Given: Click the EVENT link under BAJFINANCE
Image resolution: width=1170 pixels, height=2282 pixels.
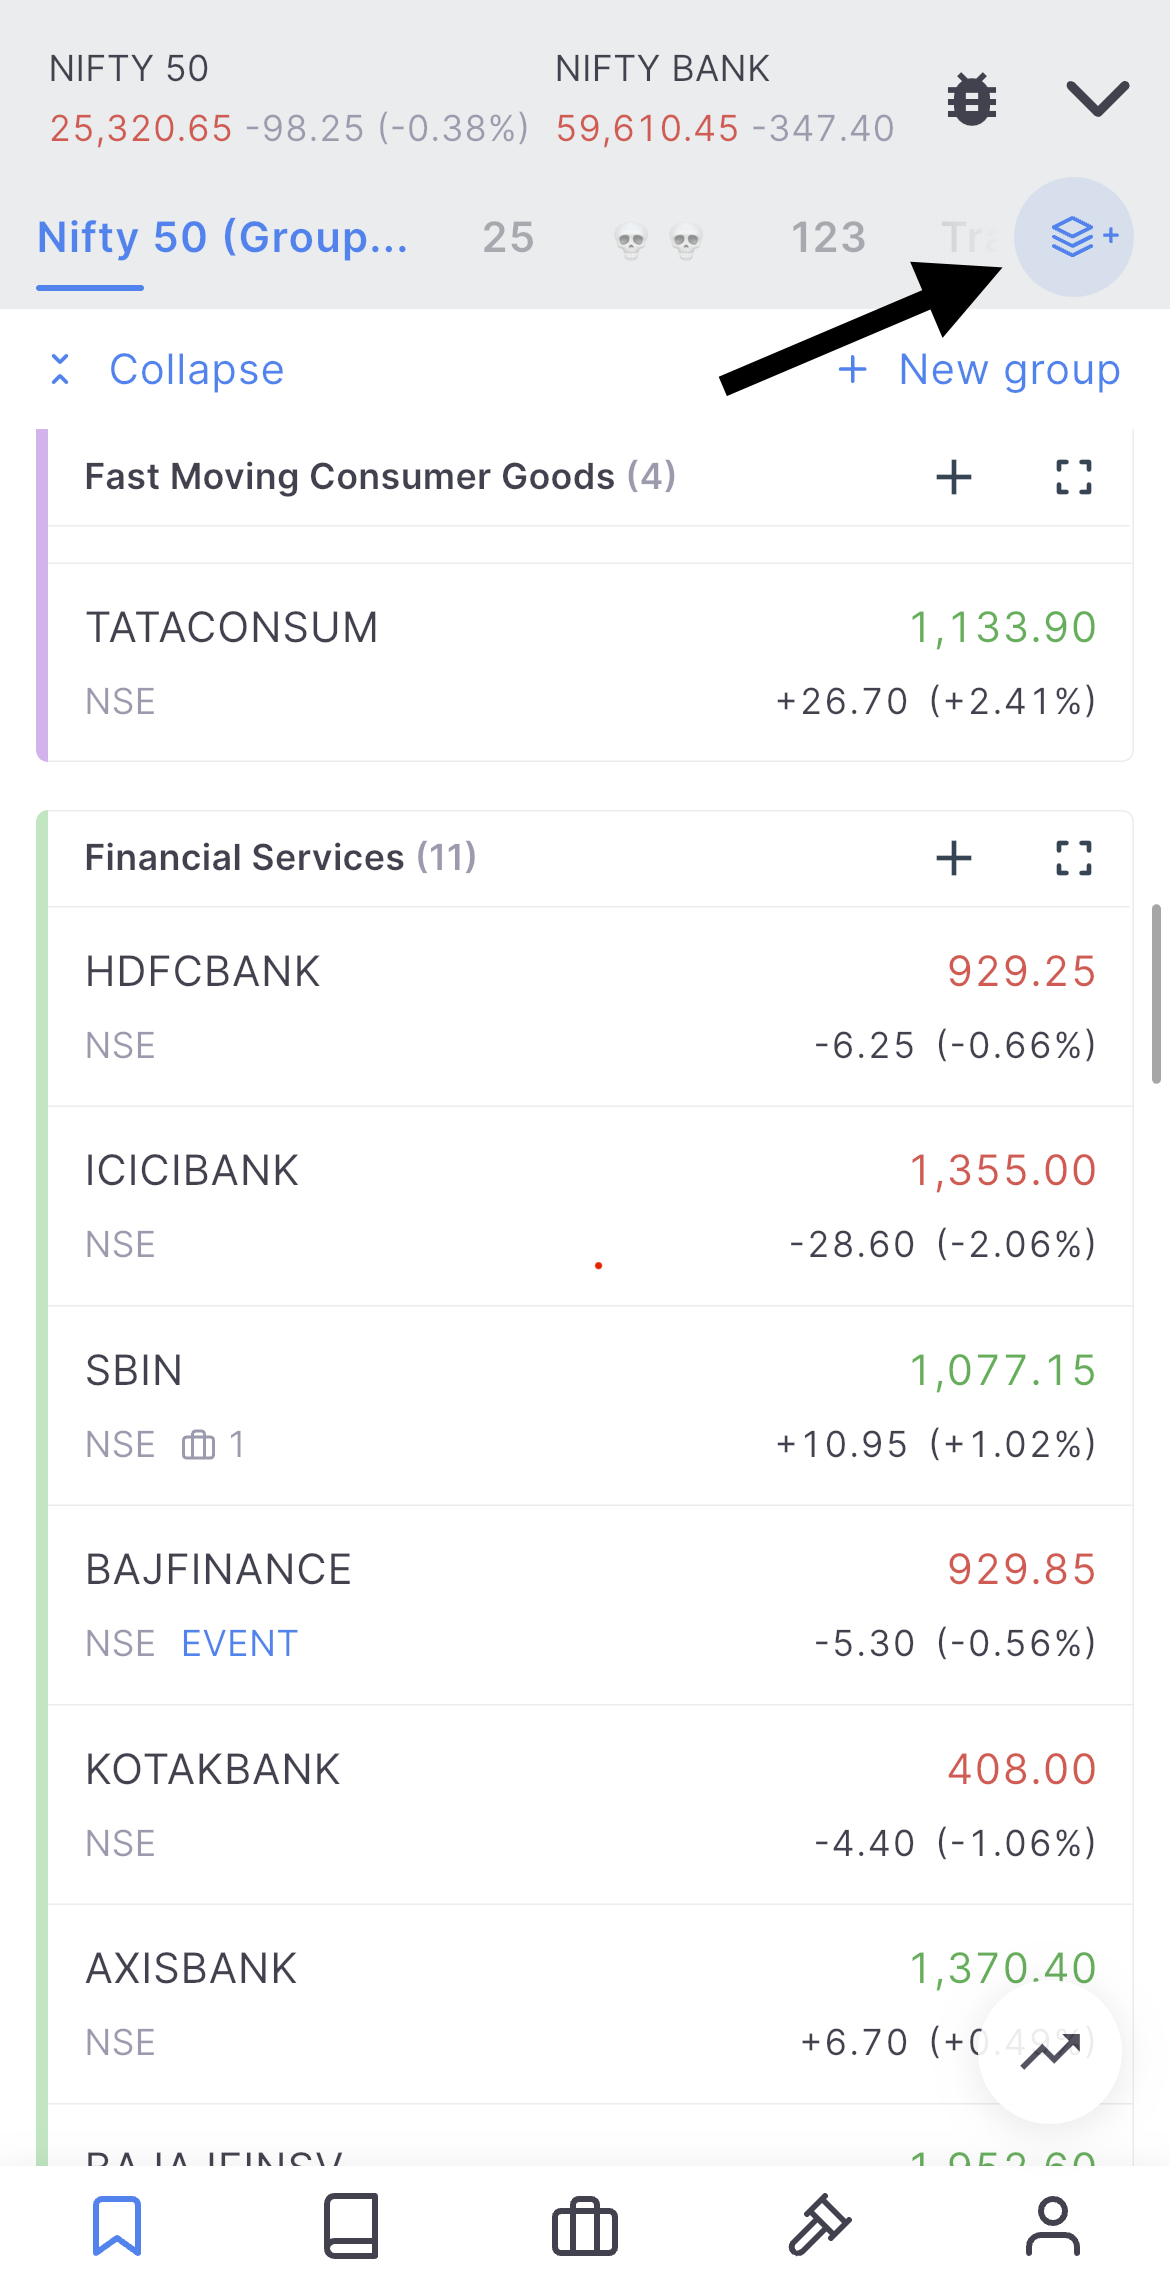Looking at the screenshot, I should 240,1643.
